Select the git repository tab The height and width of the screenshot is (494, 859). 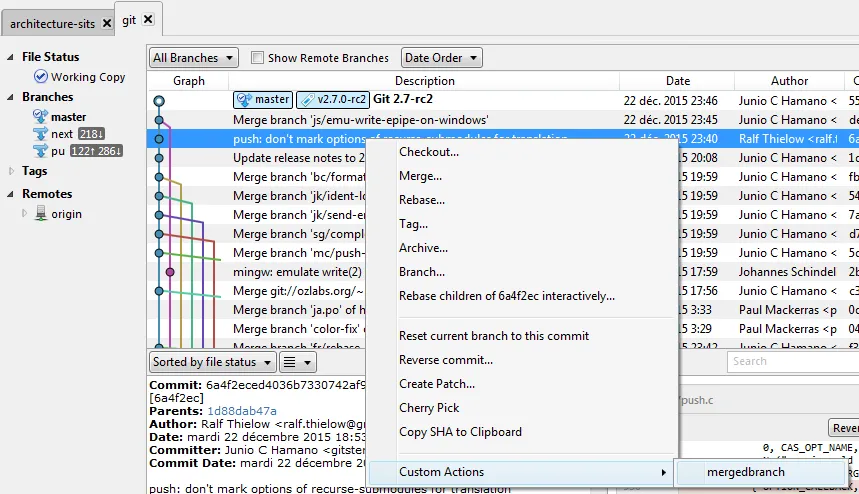pos(129,20)
